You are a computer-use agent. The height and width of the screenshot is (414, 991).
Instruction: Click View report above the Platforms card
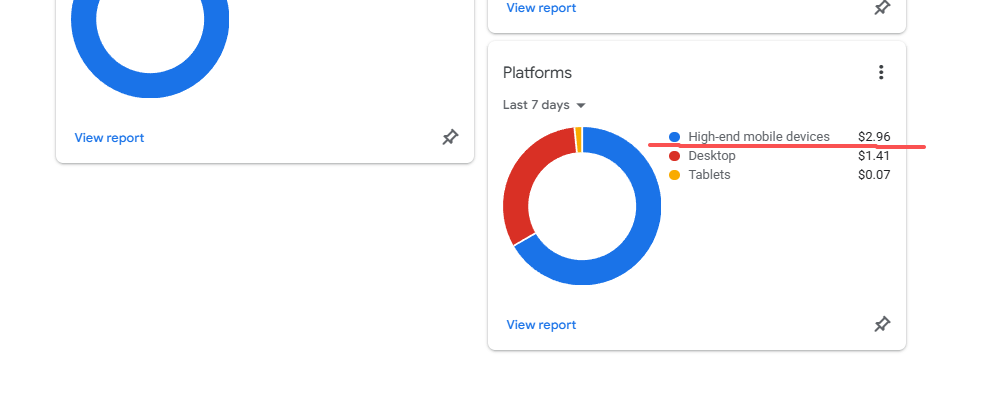pyautogui.click(x=541, y=8)
